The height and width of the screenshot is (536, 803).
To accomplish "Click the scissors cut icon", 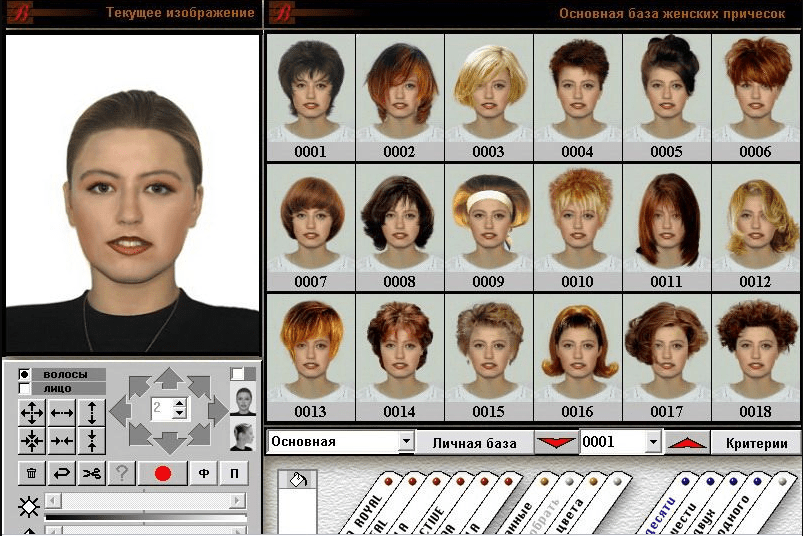I will tap(92, 474).
